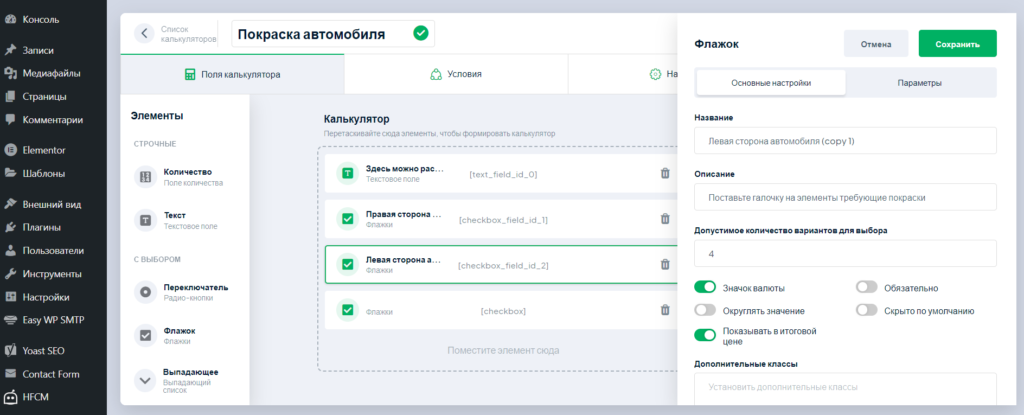Open the Шаблоны menu label
1024x415 pixels.
44,174
